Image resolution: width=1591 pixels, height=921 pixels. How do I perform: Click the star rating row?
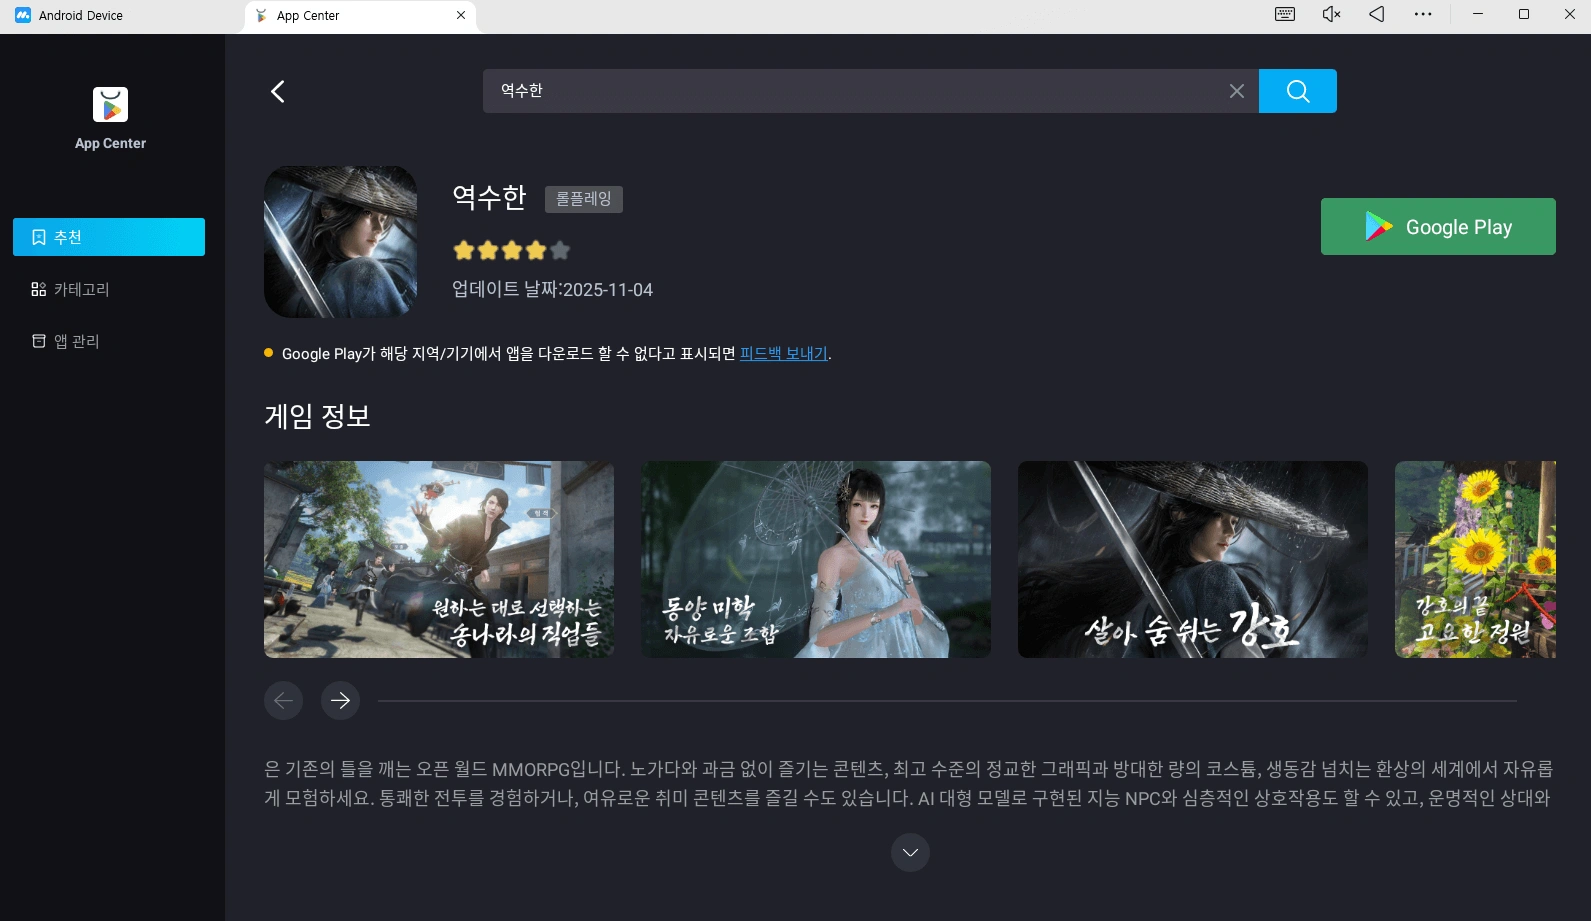511,250
